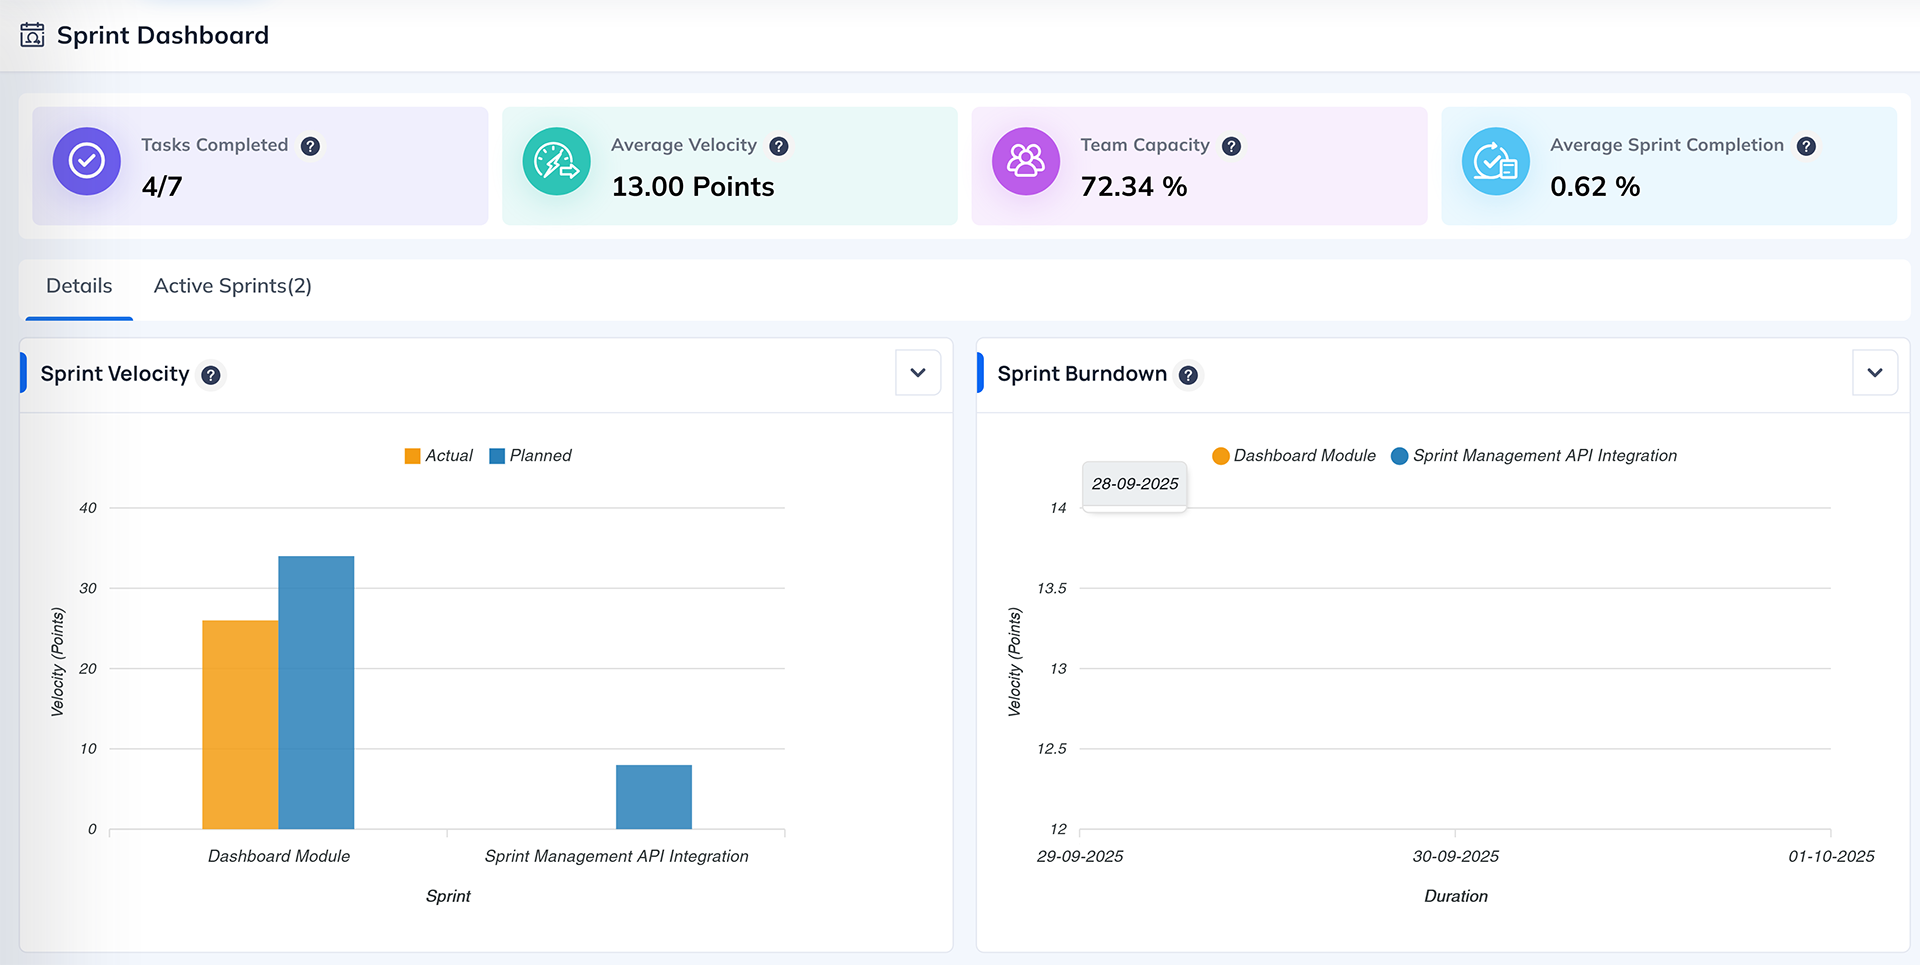
Task: Toggle the Actual series in velocity legend
Action: 439,456
